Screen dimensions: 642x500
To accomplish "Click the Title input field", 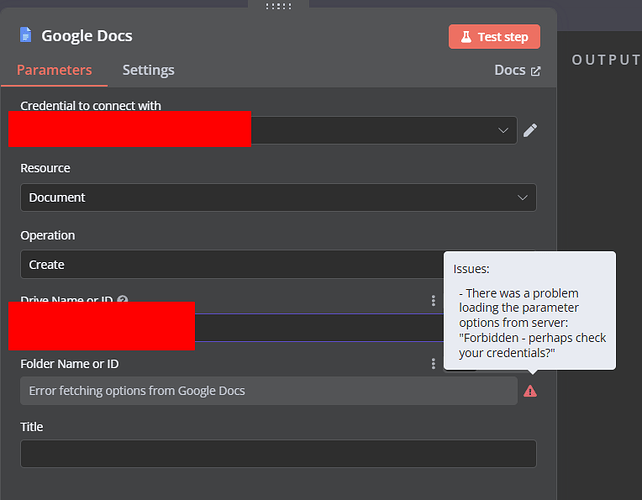I will tap(278, 454).
